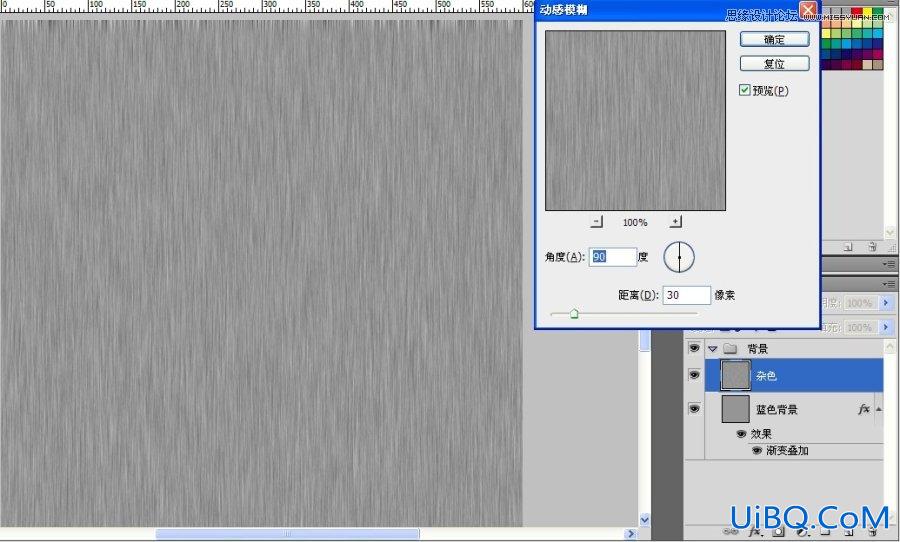
Task: Collapse the 背景 layer group triangle
Action: tap(713, 349)
